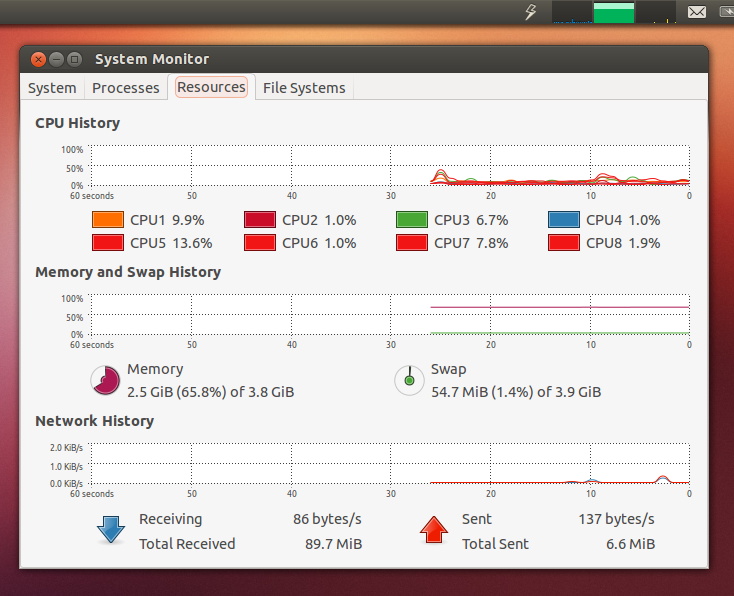Screen dimensions: 734x596
Task: Click the Network History graph
Action: pyautogui.click(x=390, y=463)
